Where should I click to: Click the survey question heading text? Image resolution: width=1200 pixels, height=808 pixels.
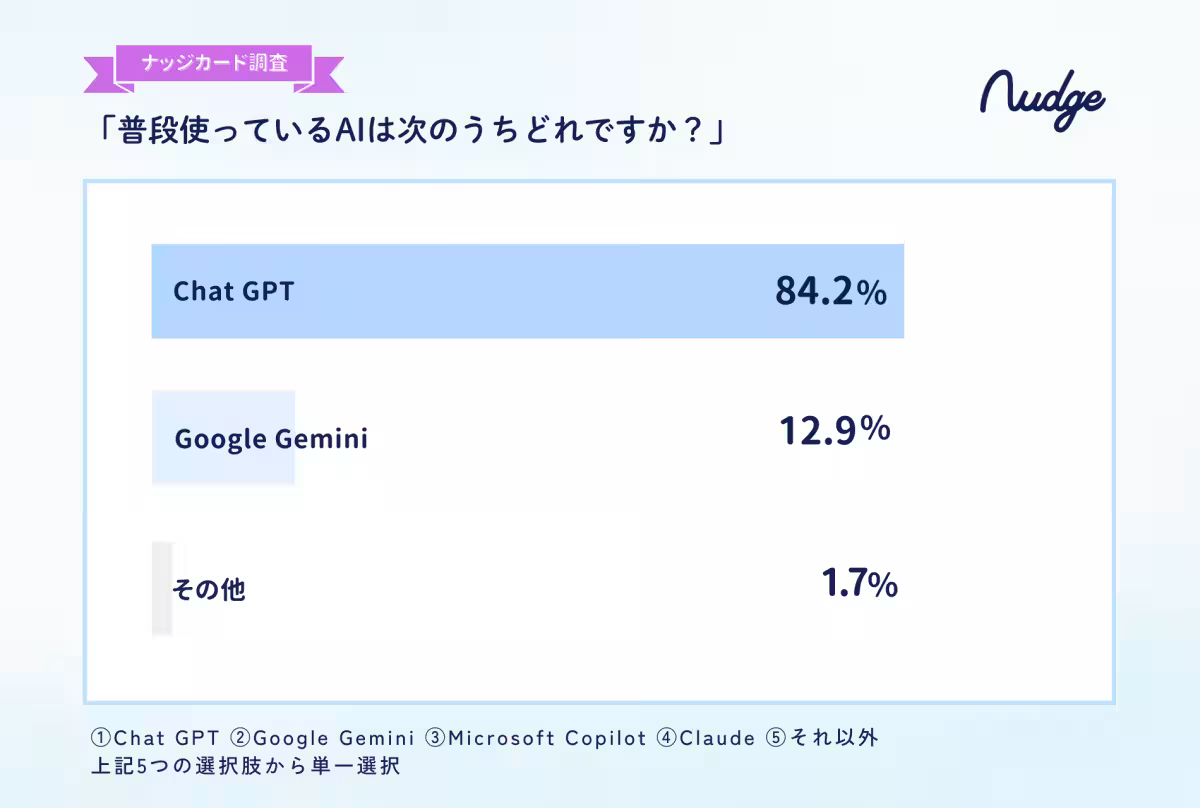click(407, 133)
